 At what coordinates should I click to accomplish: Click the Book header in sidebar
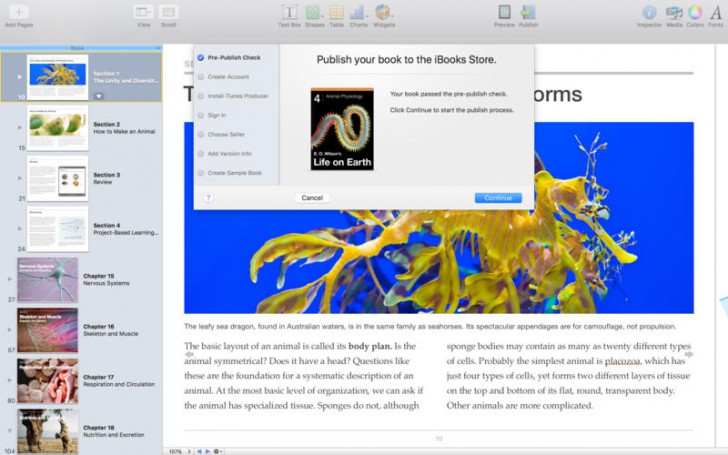(x=77, y=48)
